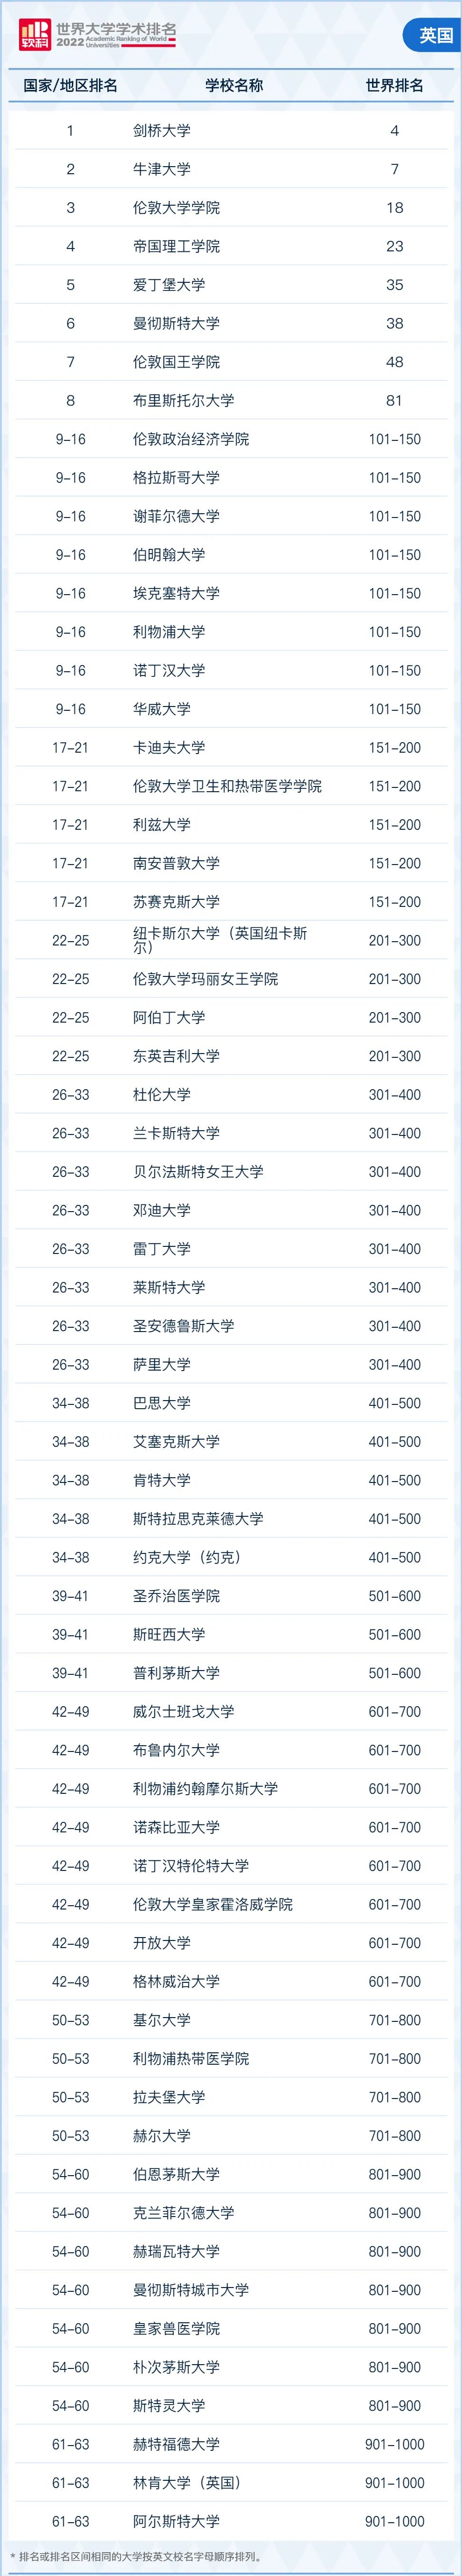Click 贝尔法斯特女王大学 school name
The height and width of the screenshot is (2576, 462).
[198, 1172]
